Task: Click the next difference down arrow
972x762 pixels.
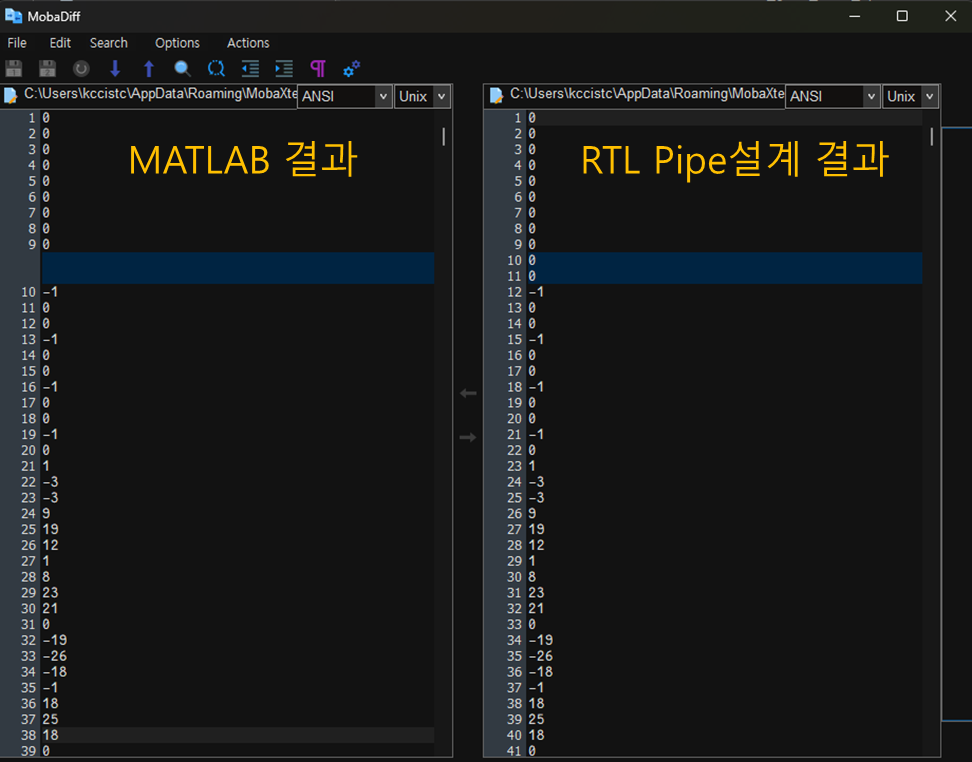Action: point(115,69)
